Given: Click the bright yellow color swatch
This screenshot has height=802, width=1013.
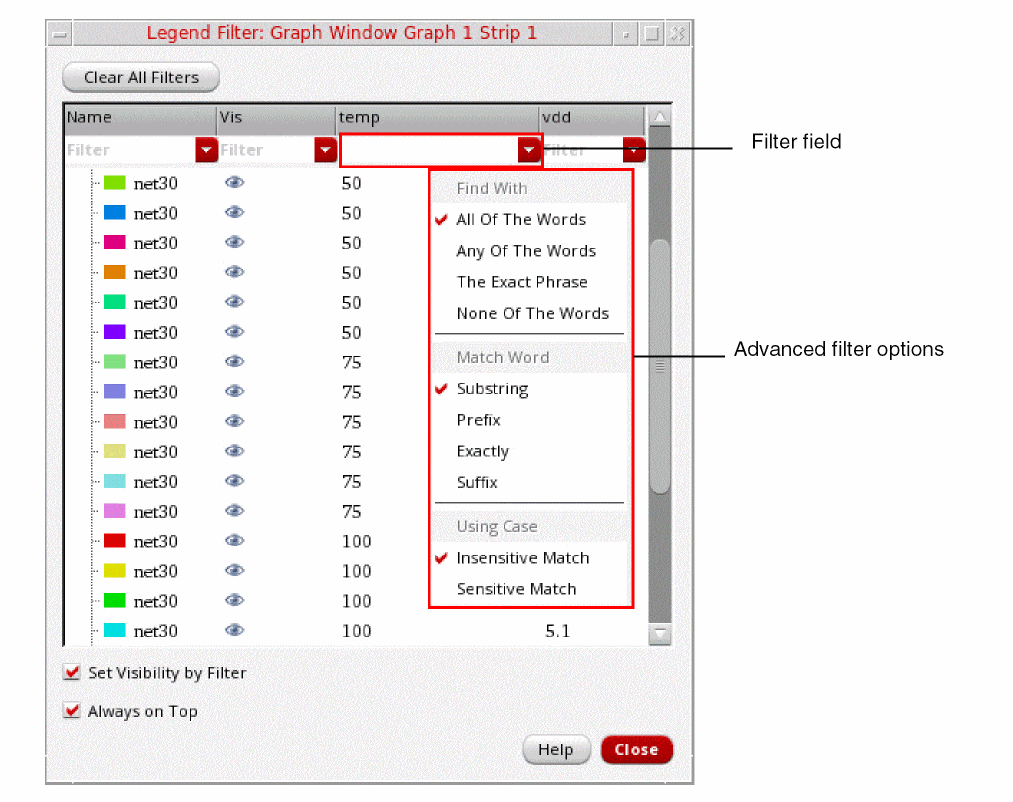Looking at the screenshot, I should pos(114,571).
